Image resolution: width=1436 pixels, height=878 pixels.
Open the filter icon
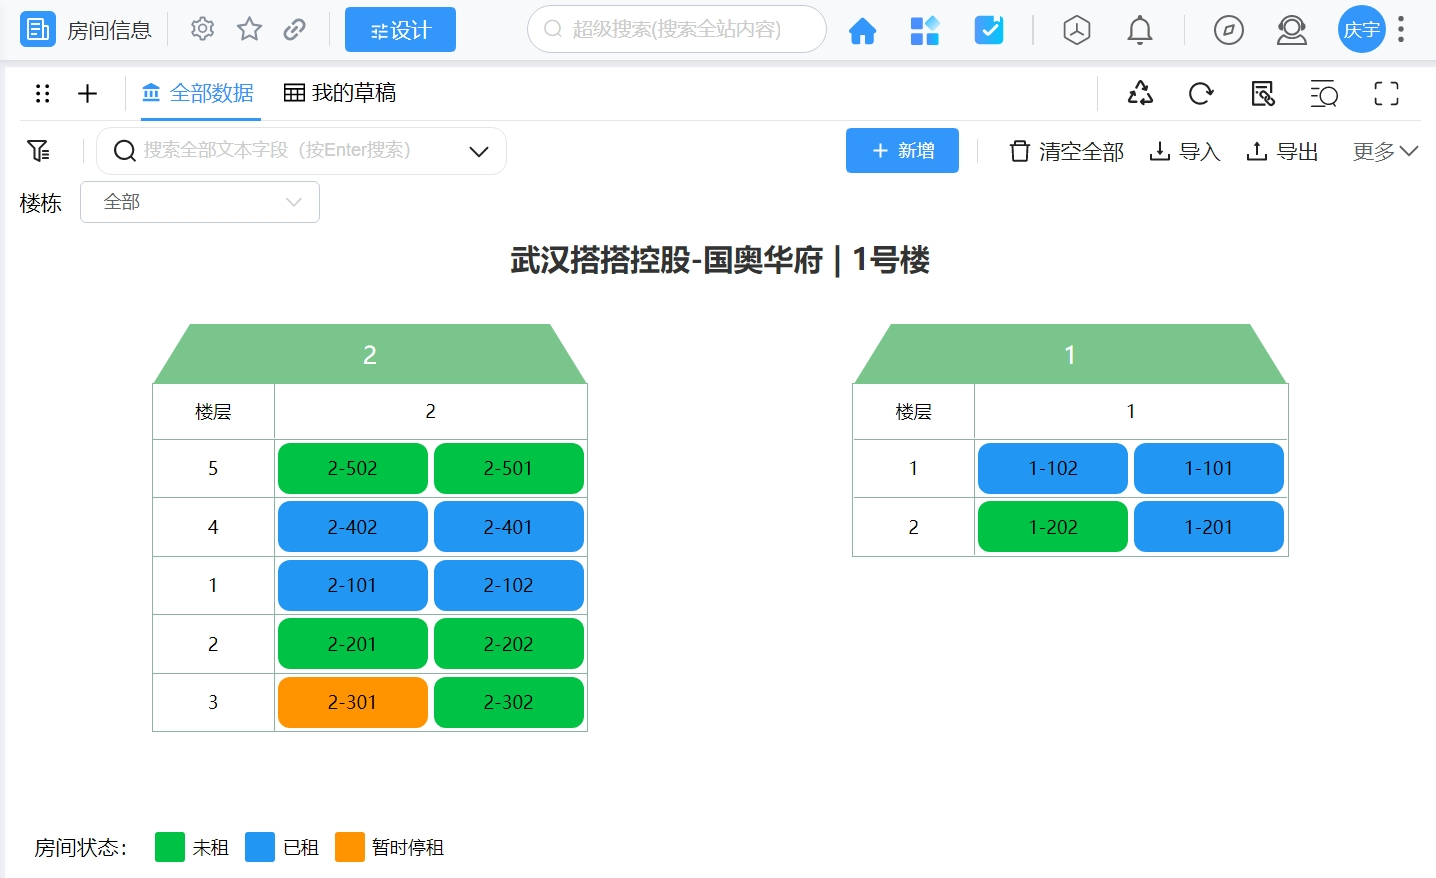[x=39, y=151]
